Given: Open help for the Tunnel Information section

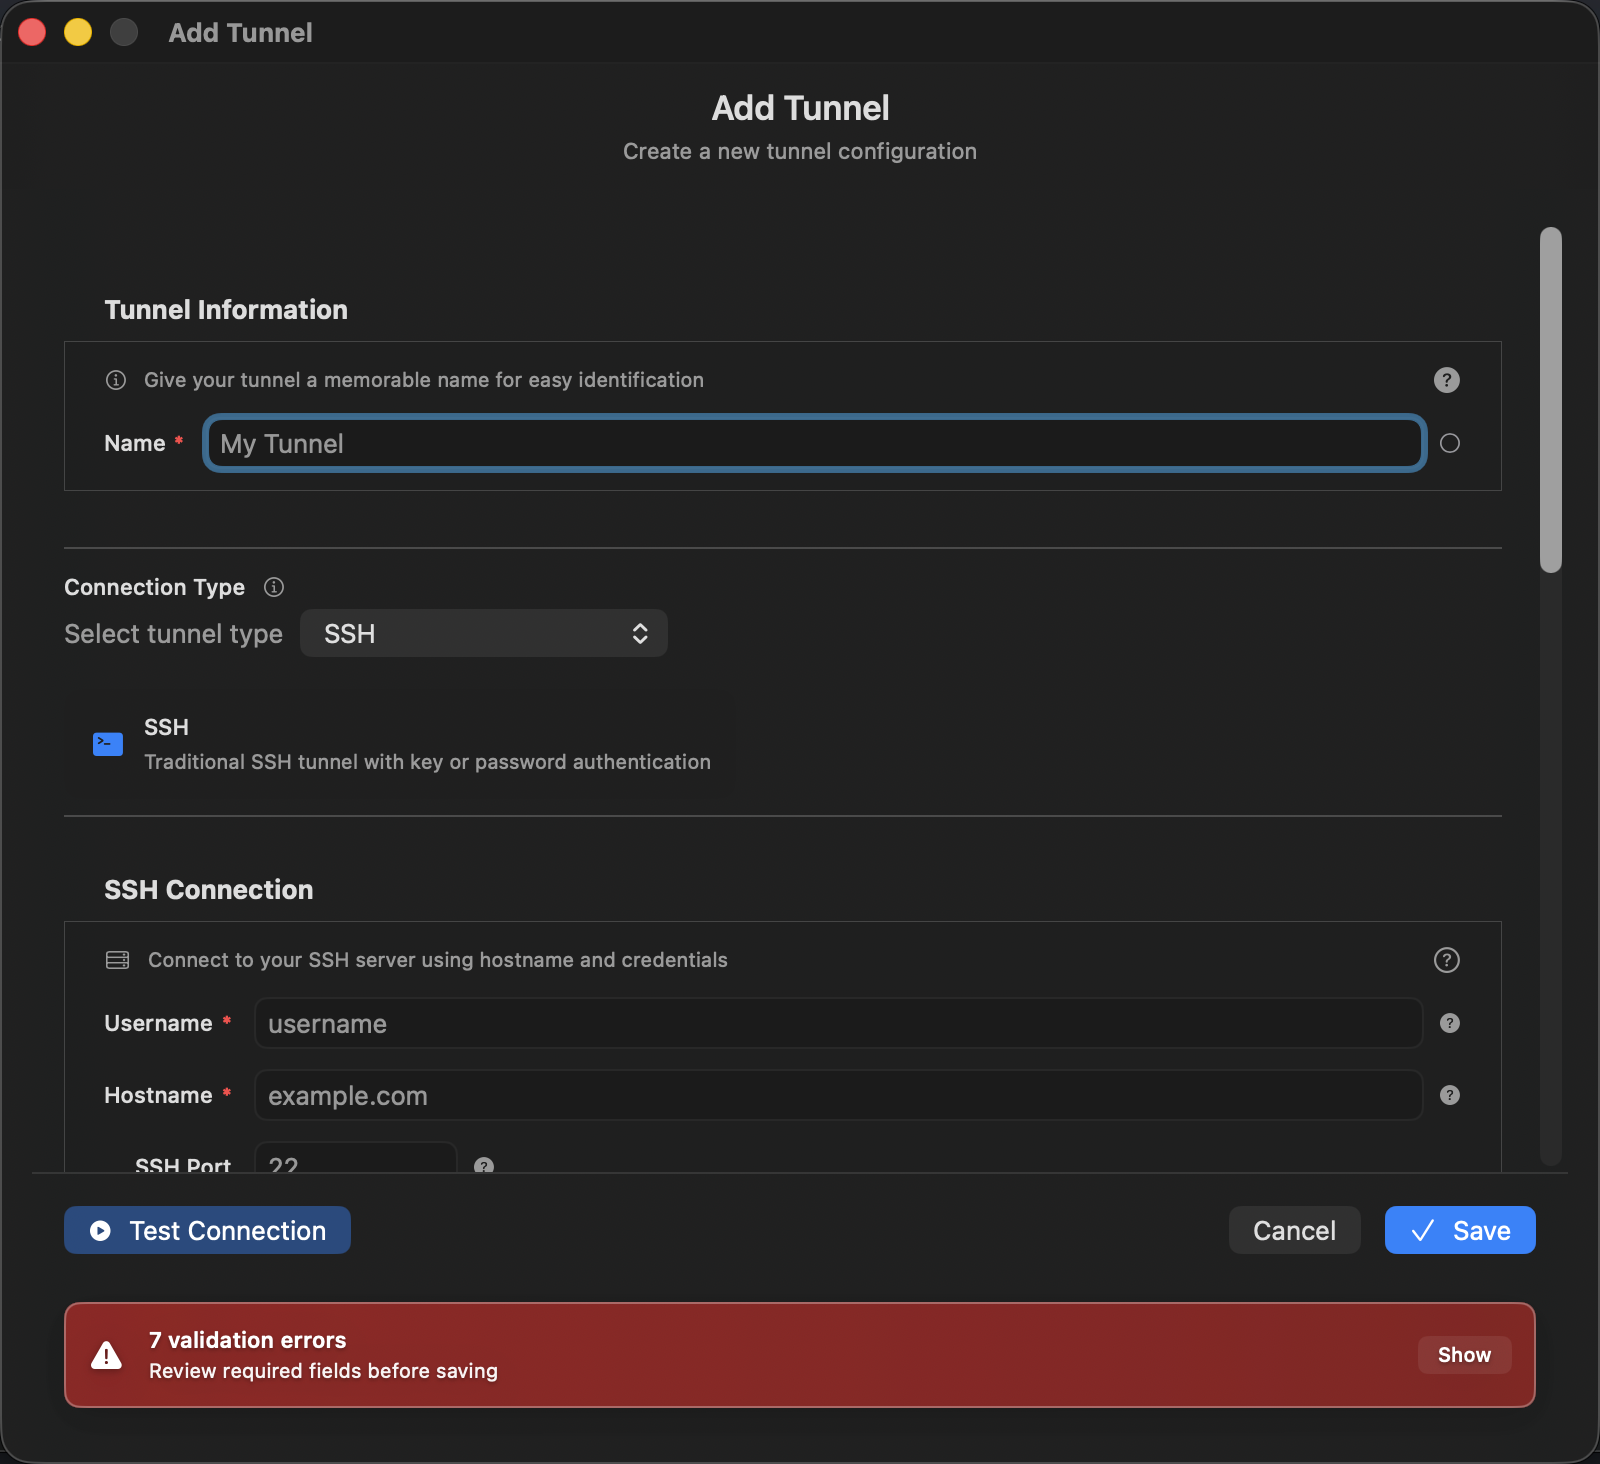Looking at the screenshot, I should point(1446,379).
